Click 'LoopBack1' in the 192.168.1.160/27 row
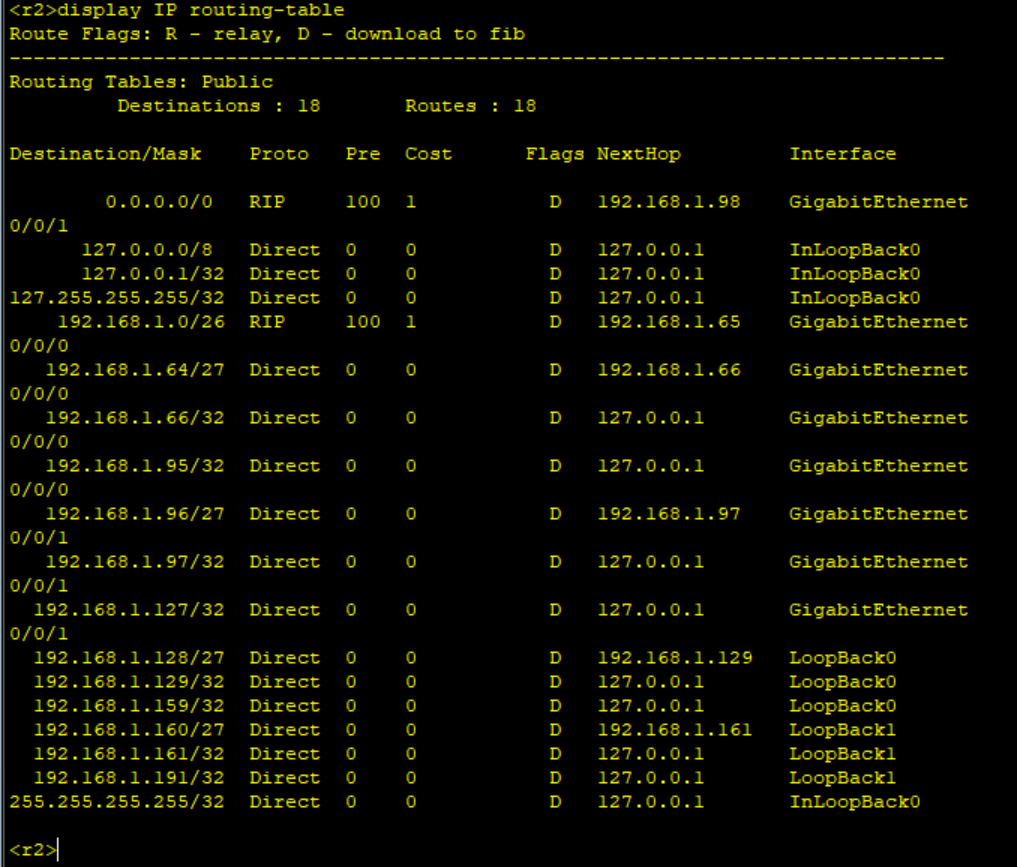This screenshot has width=1017, height=867. tap(843, 730)
